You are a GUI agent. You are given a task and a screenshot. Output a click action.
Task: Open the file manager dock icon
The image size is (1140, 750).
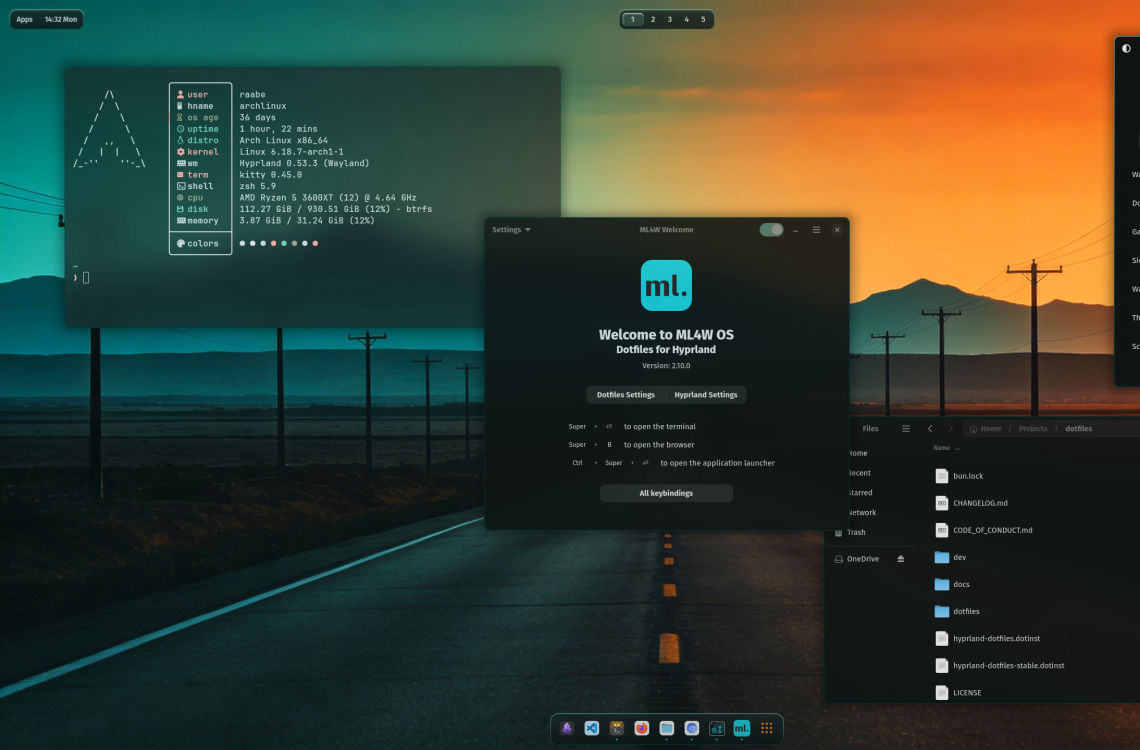pyautogui.click(x=667, y=728)
